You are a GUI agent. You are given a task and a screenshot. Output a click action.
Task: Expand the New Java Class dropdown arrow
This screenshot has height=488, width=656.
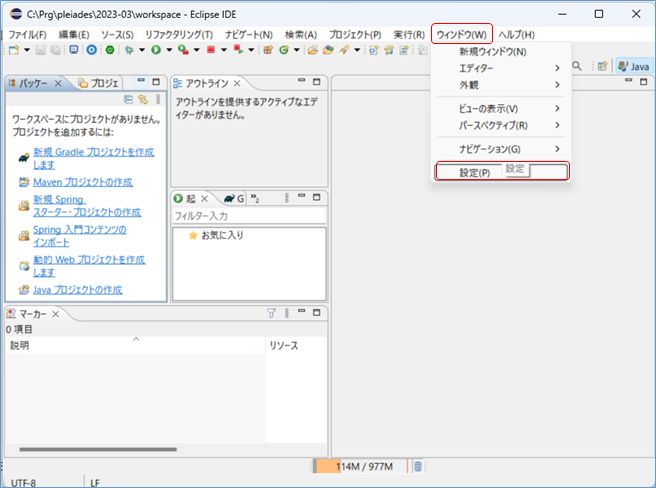pos(297,50)
